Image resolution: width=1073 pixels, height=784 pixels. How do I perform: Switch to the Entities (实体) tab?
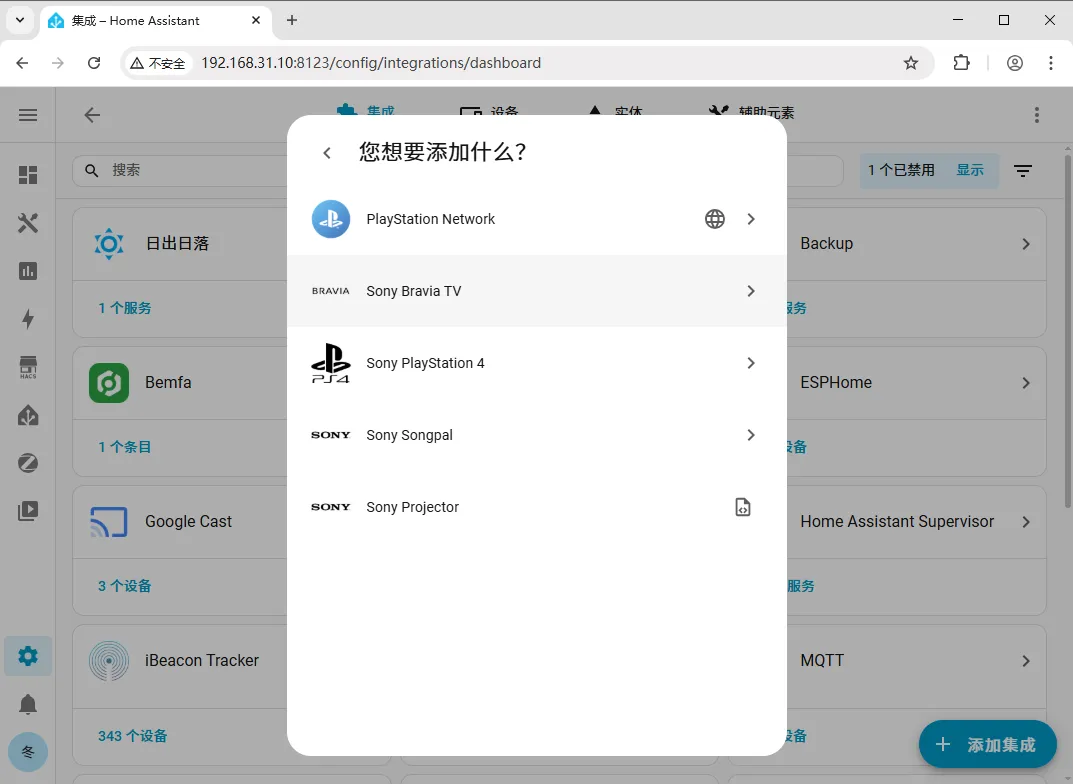point(615,112)
